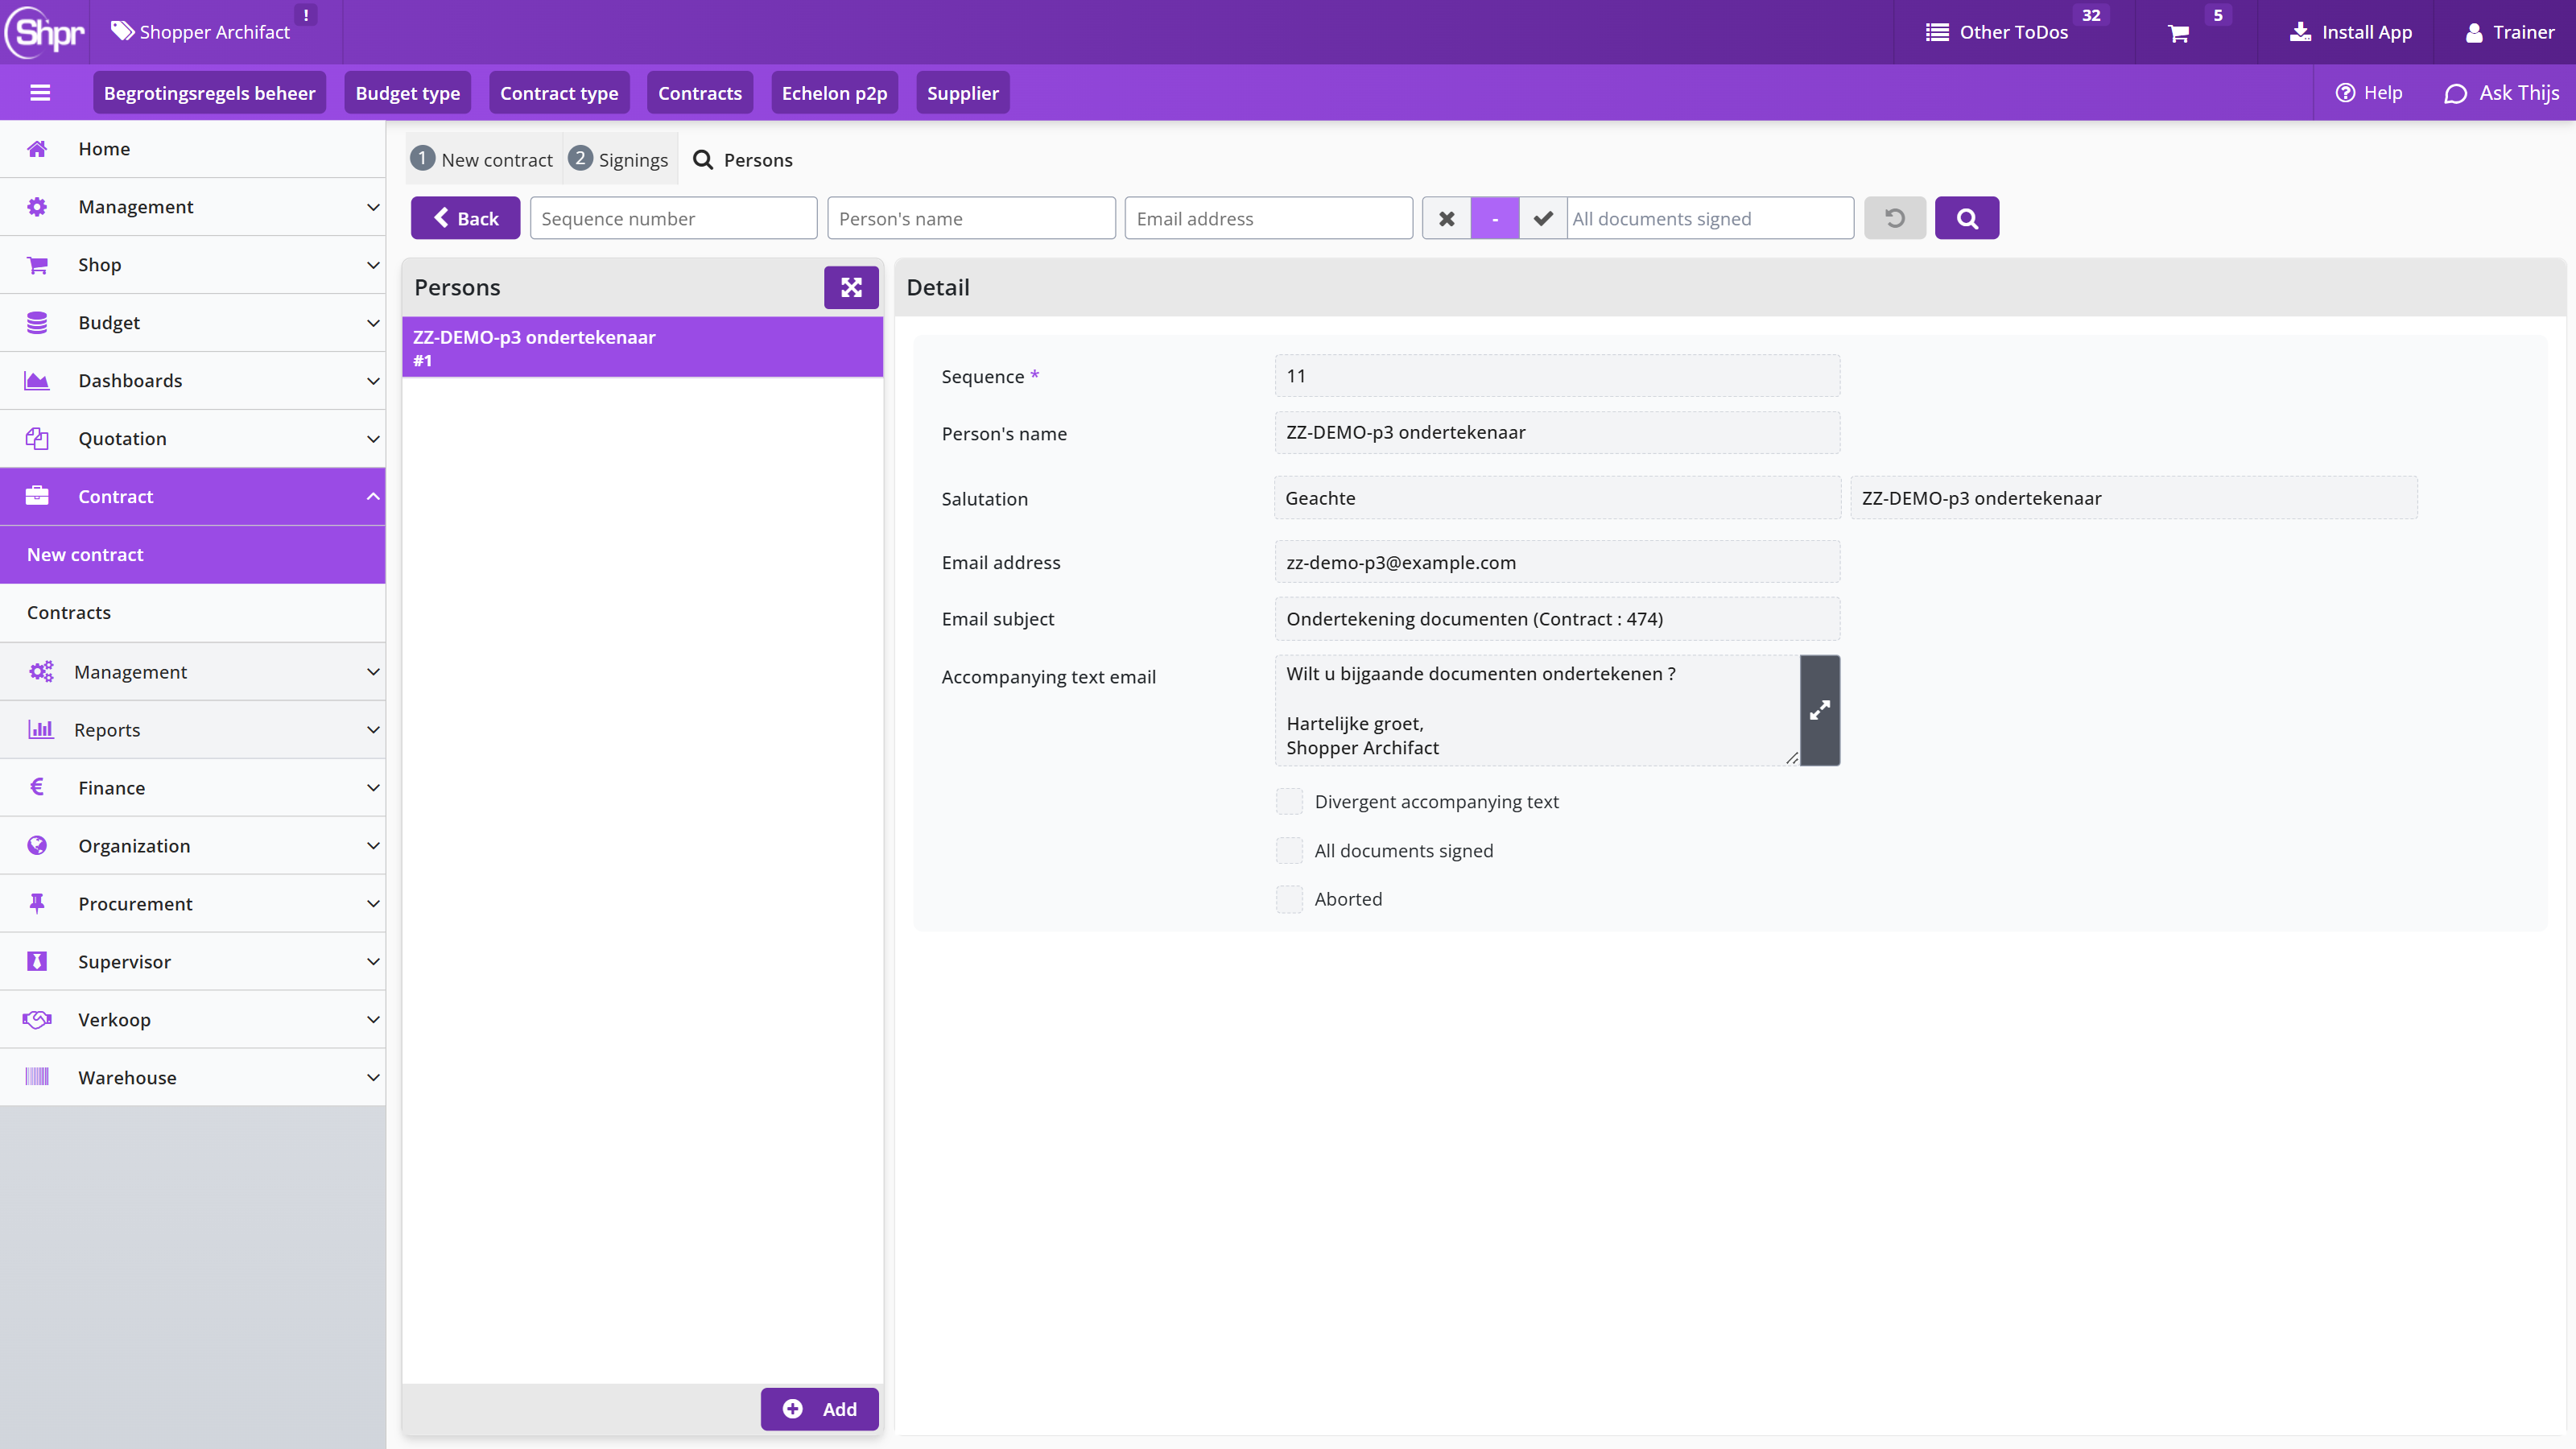Click the Procurement pin icon
Image resolution: width=2576 pixels, height=1449 pixels.
pos(37,903)
